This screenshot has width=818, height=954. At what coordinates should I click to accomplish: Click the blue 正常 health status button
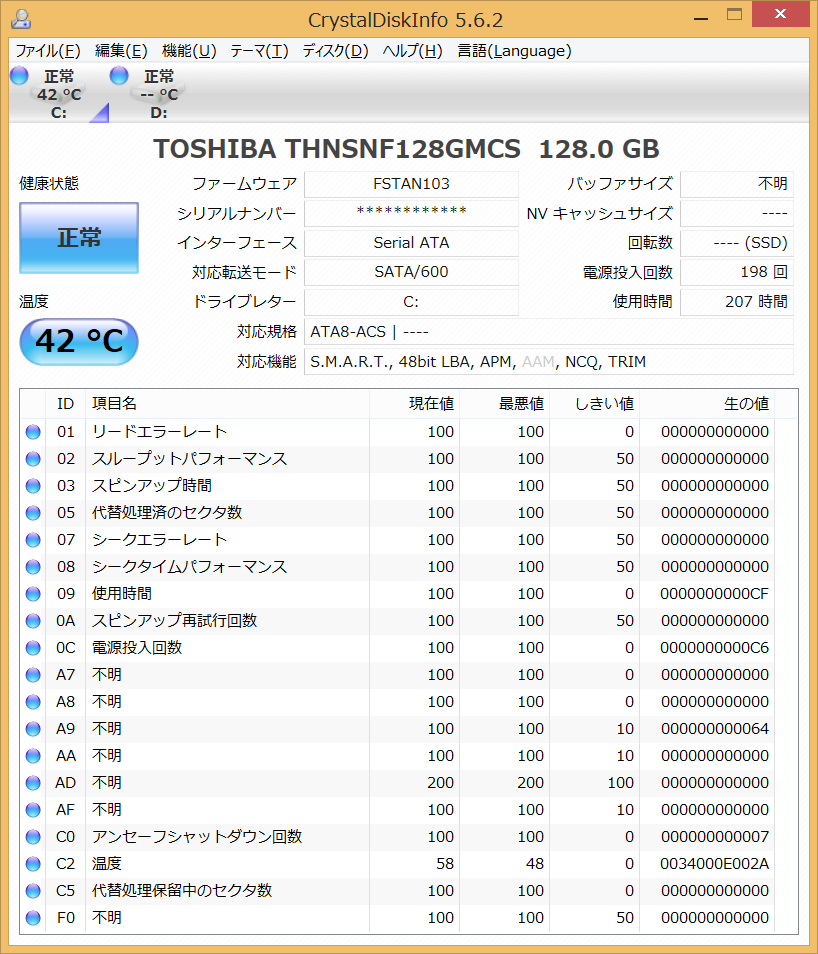click(79, 238)
